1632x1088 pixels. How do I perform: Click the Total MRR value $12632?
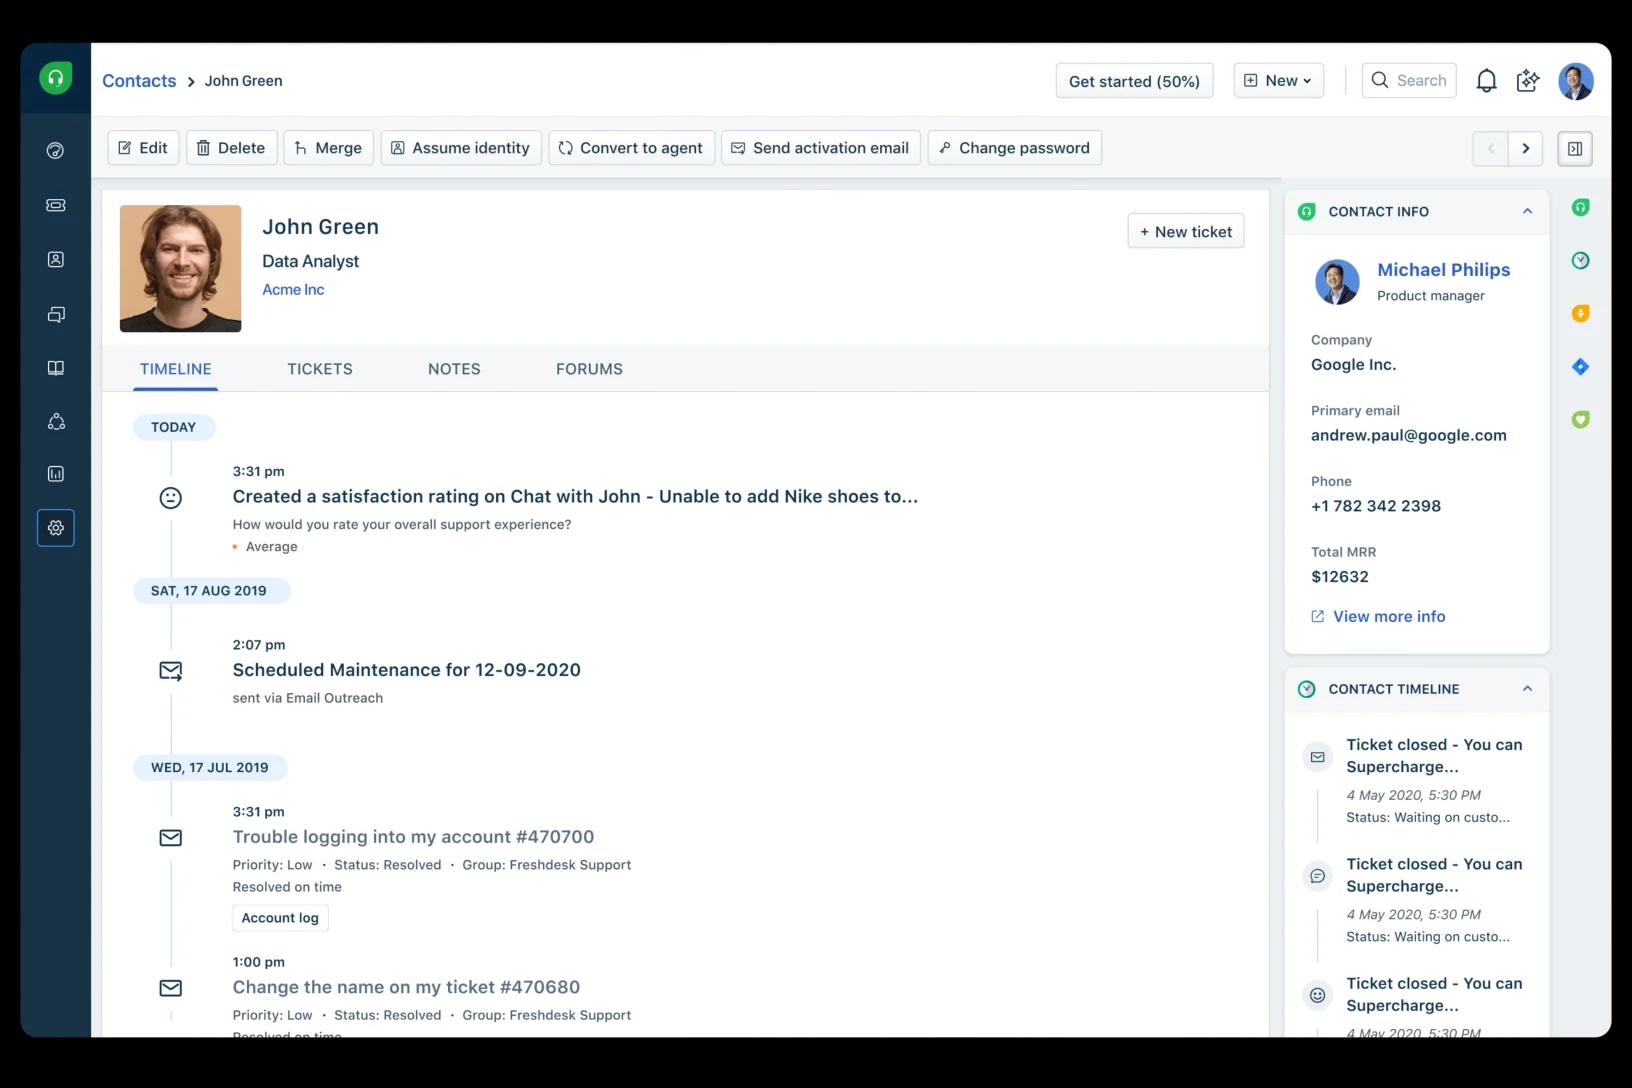point(1340,577)
